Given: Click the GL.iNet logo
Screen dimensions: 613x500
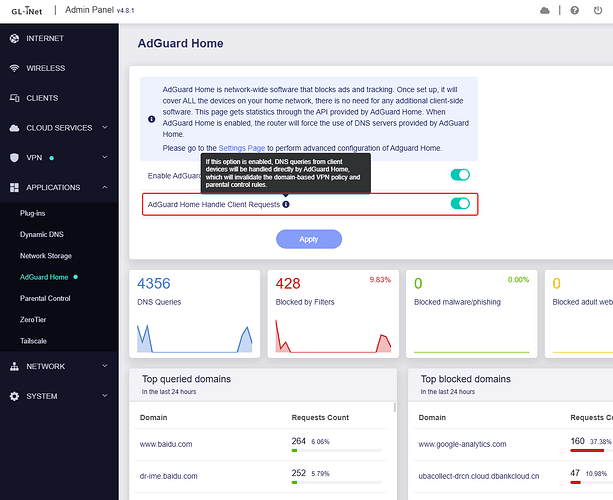Looking at the screenshot, I should (32, 10).
